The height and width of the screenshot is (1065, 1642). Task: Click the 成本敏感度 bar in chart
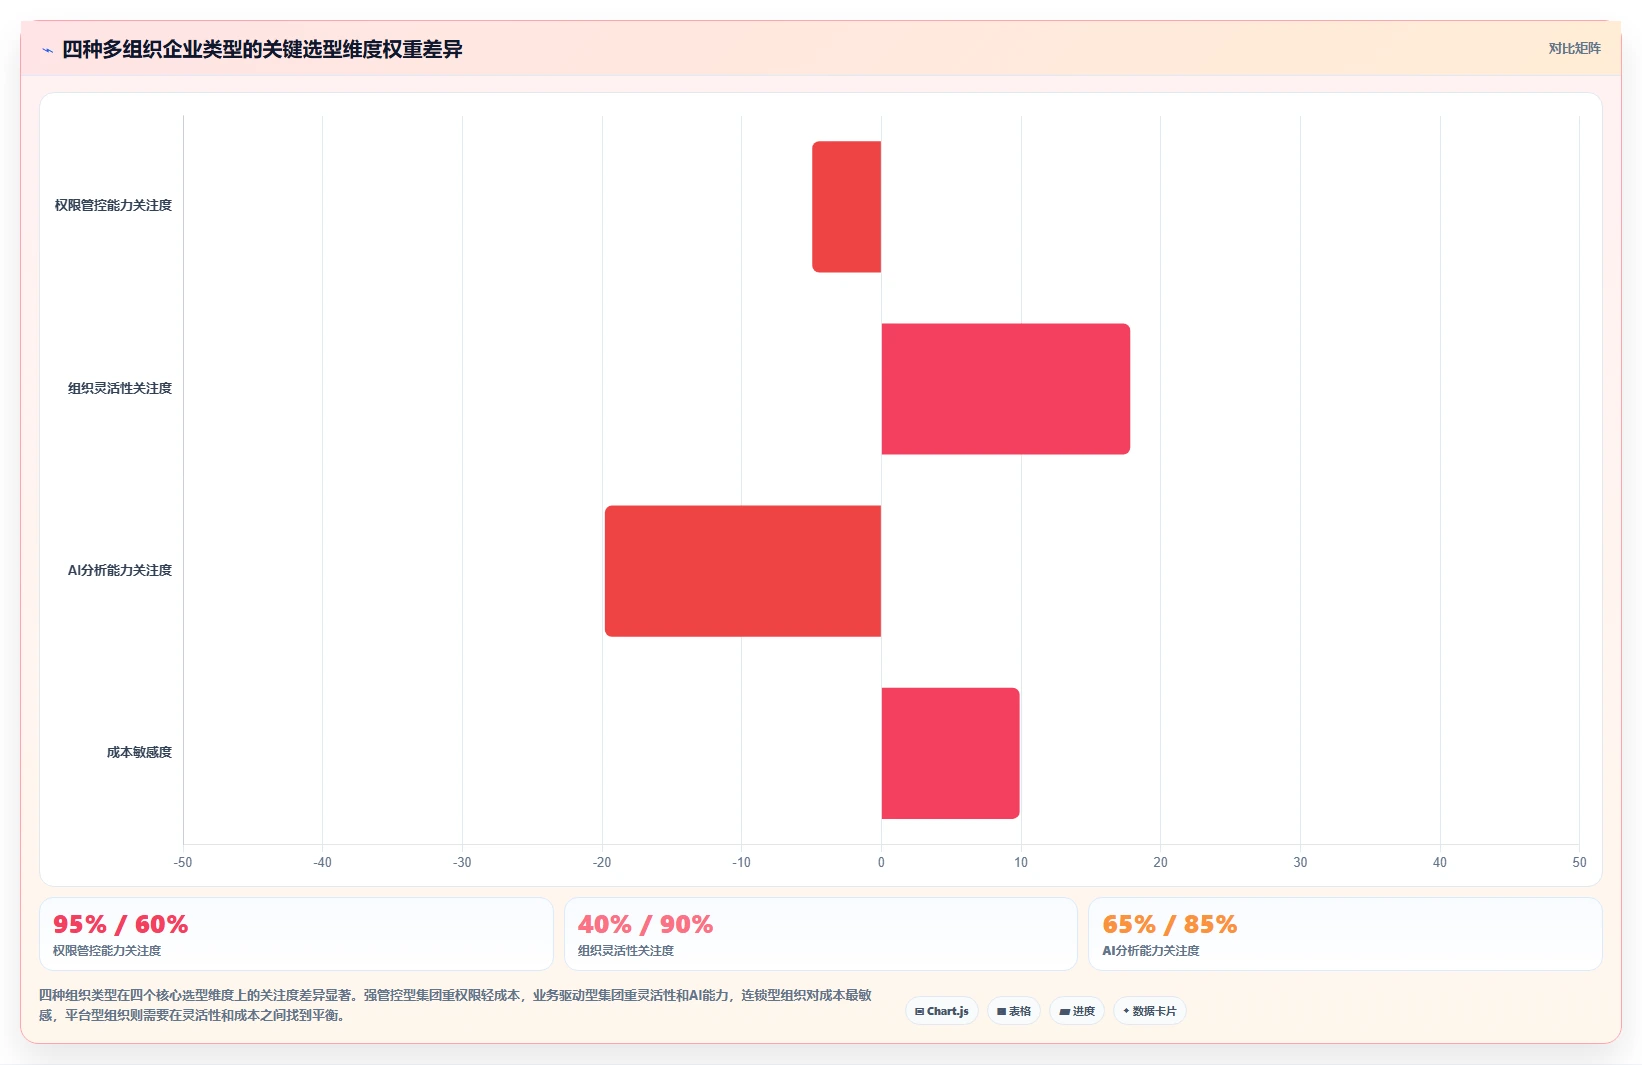[x=951, y=753]
